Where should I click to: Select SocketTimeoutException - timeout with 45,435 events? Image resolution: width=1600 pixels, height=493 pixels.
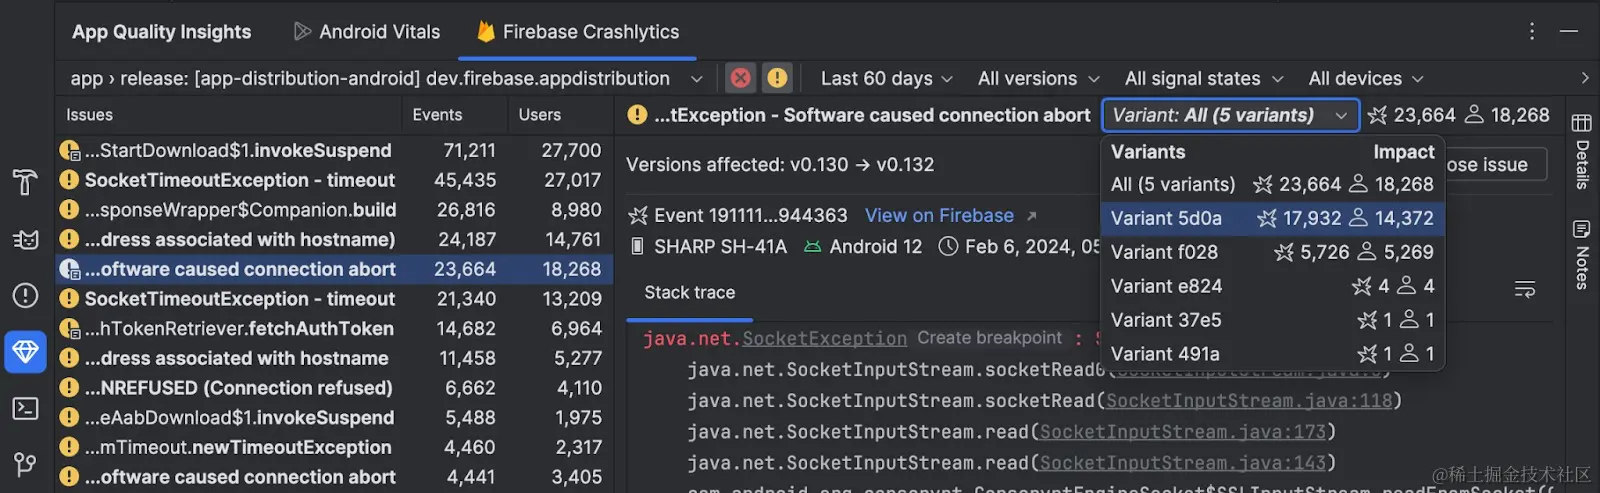(x=334, y=180)
